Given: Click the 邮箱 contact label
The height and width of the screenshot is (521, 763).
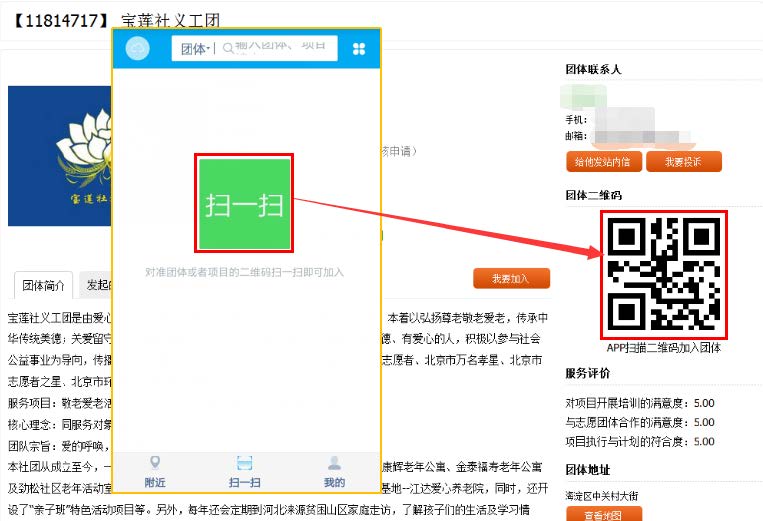Looking at the screenshot, I should pos(576,136).
